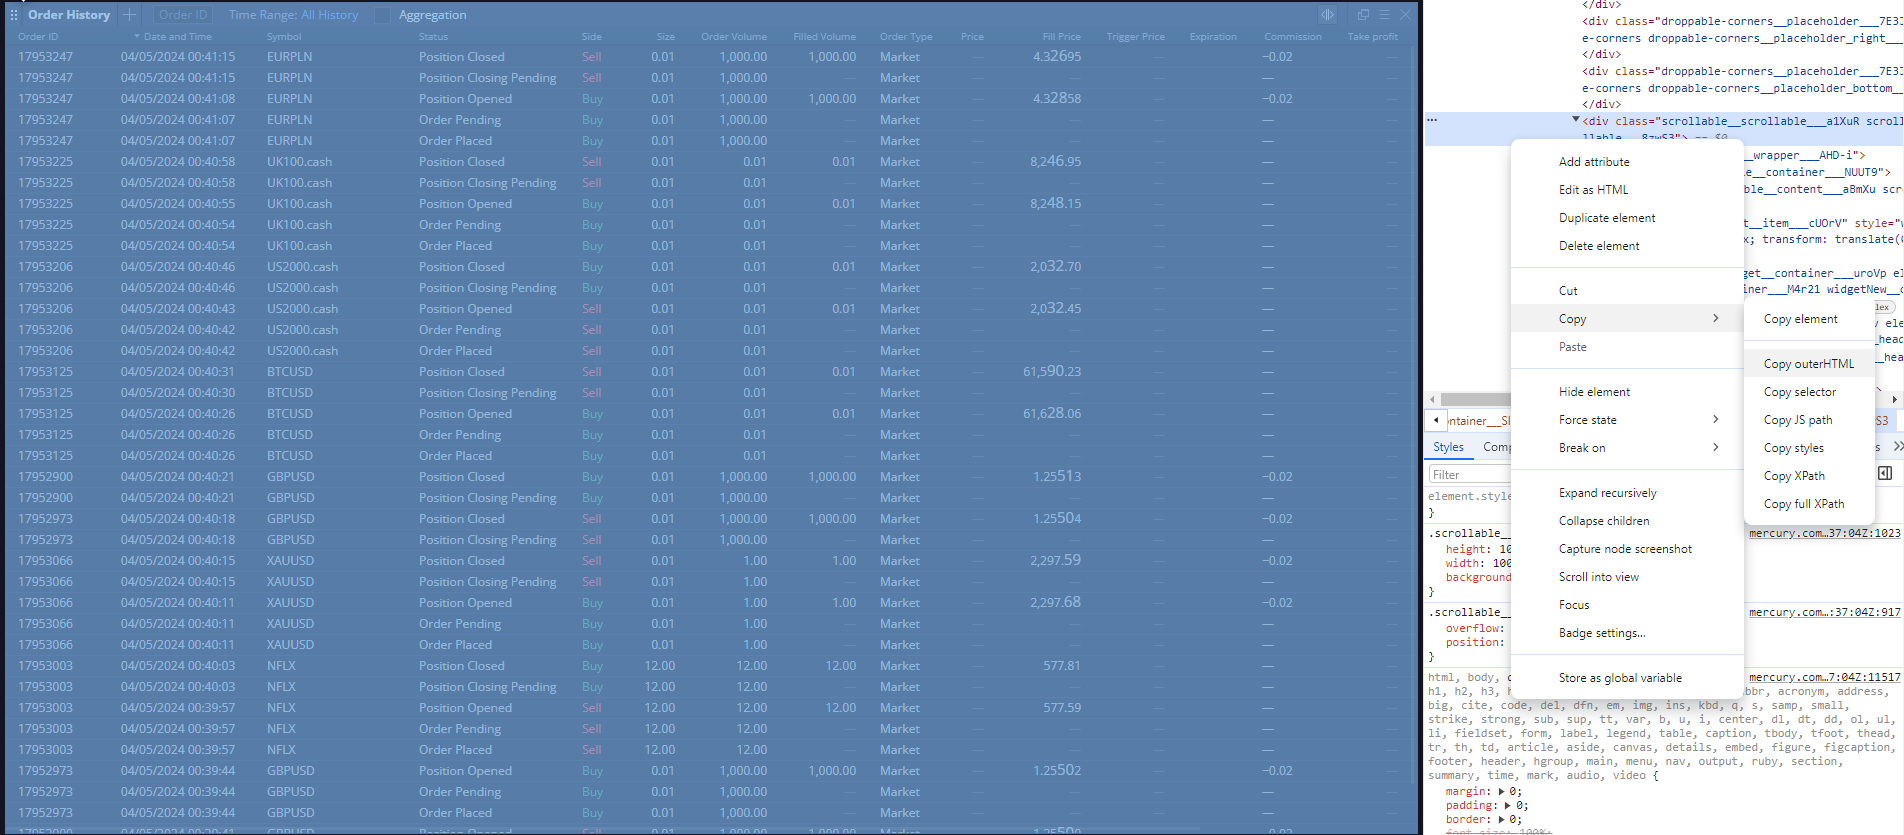Image resolution: width=1904 pixels, height=835 pixels.
Task: Click the DOM tree horizontal scrollbar right arrow
Action: pyautogui.click(x=1895, y=399)
